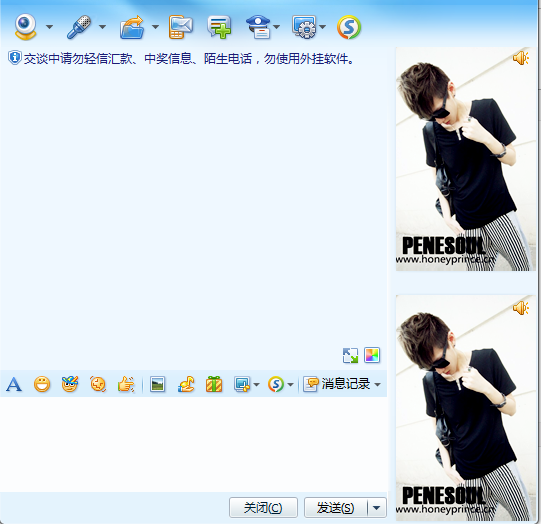Click the security shield info icon

pos(14,58)
